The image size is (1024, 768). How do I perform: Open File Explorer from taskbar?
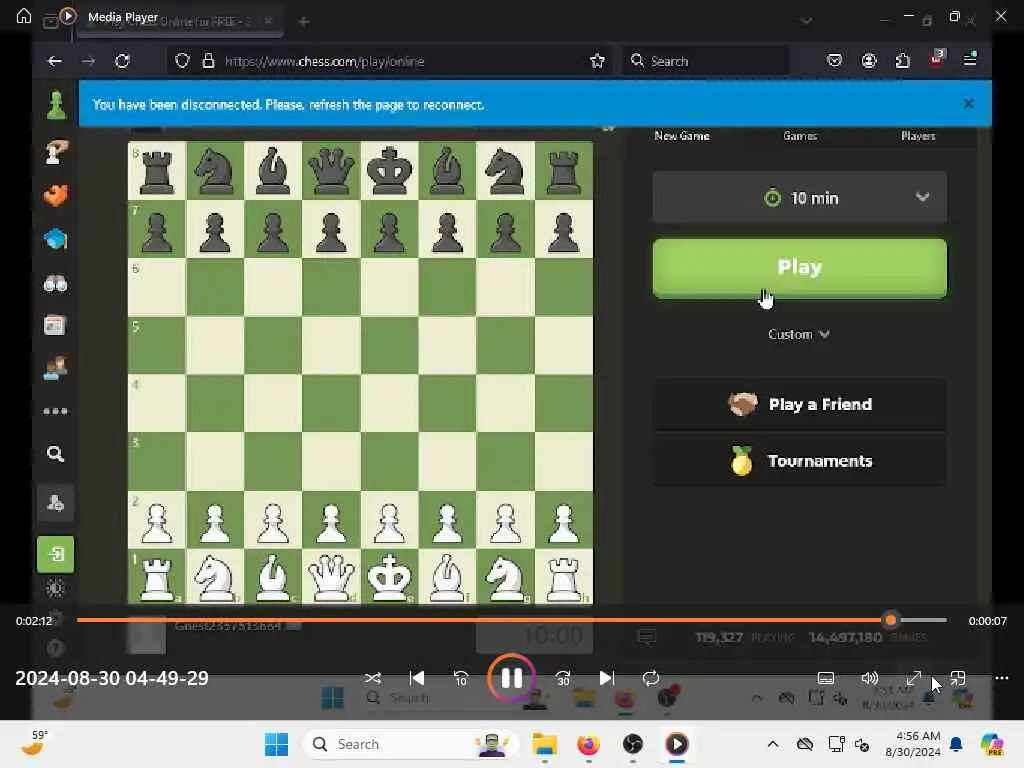[x=544, y=744]
